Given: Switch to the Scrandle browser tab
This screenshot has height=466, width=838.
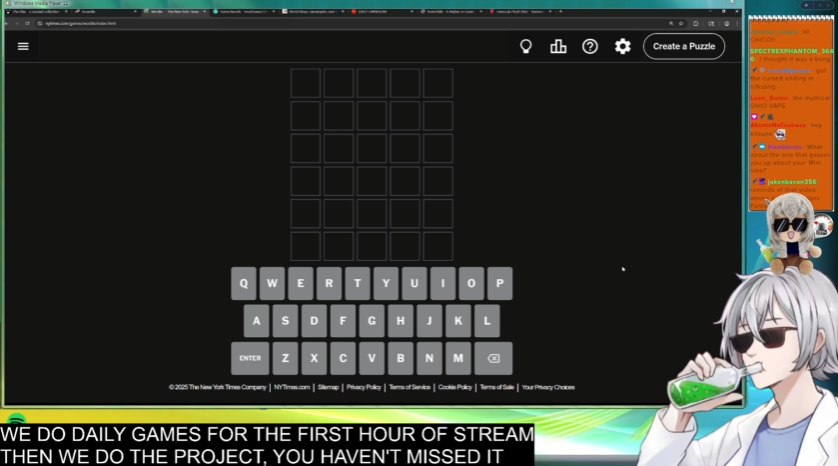Looking at the screenshot, I should pyautogui.click(x=106, y=11).
